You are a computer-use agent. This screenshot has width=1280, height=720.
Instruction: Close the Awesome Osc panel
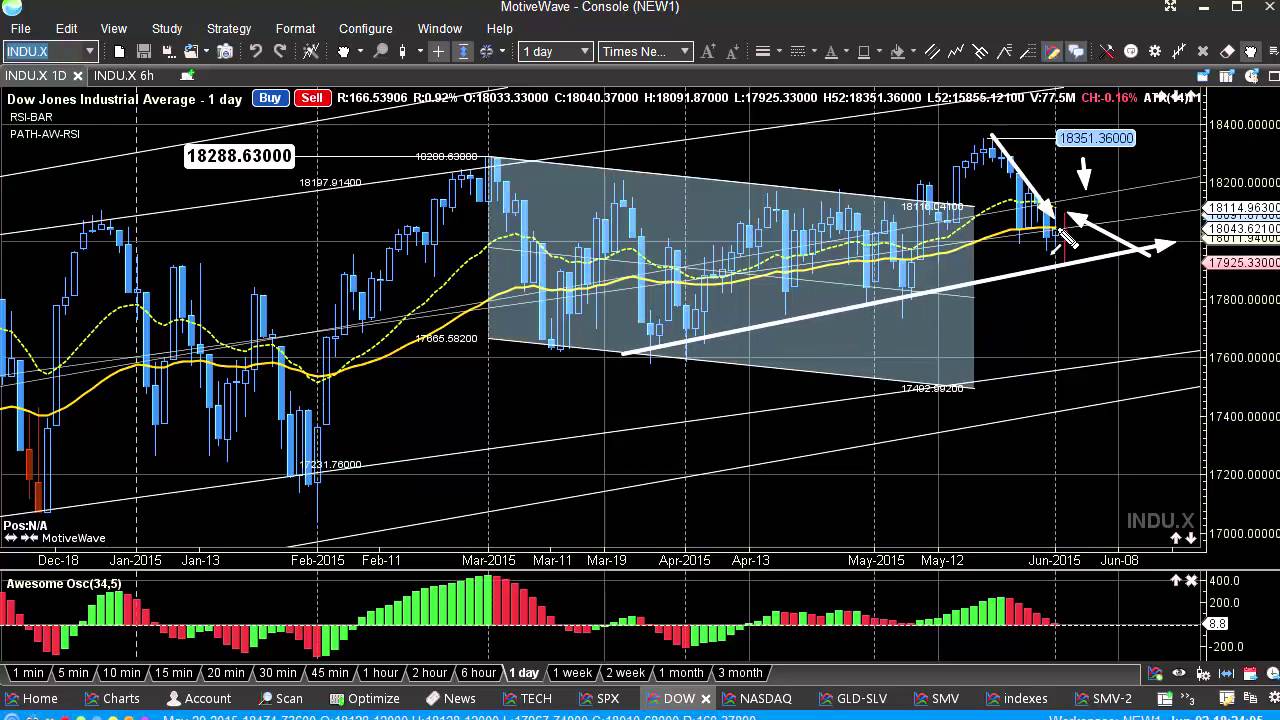coord(1191,581)
